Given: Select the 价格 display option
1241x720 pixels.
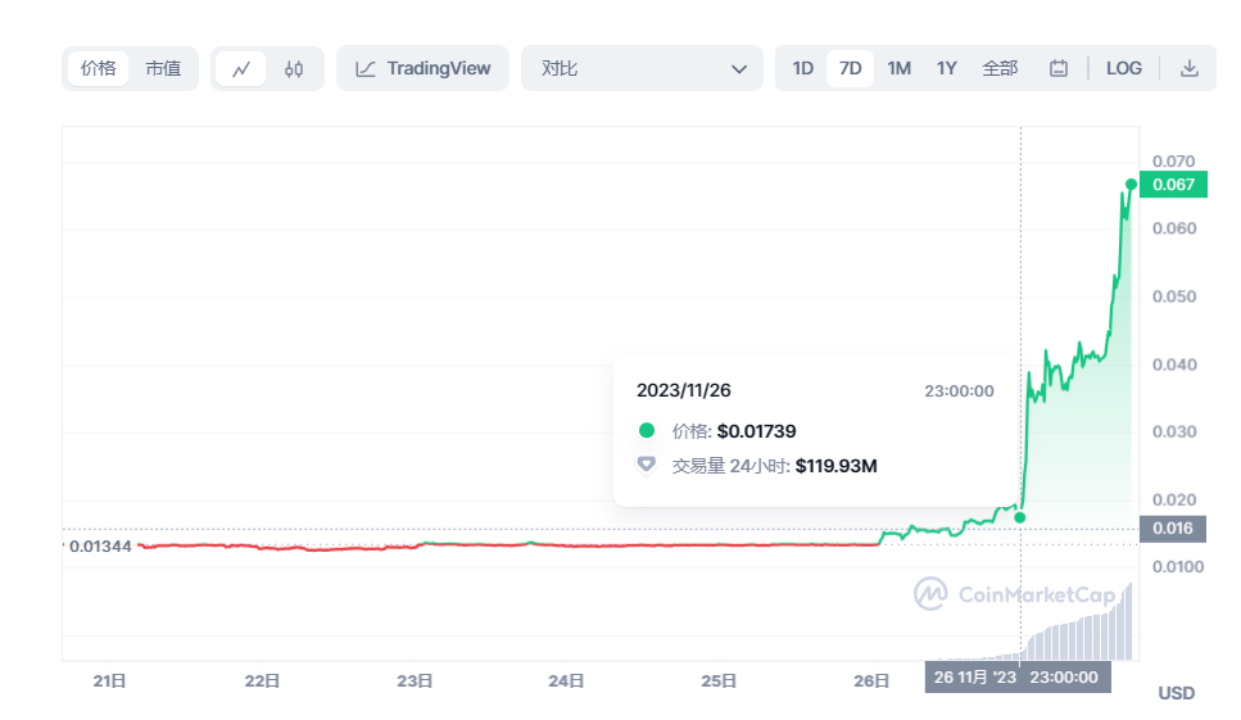Looking at the screenshot, I should (x=97, y=68).
